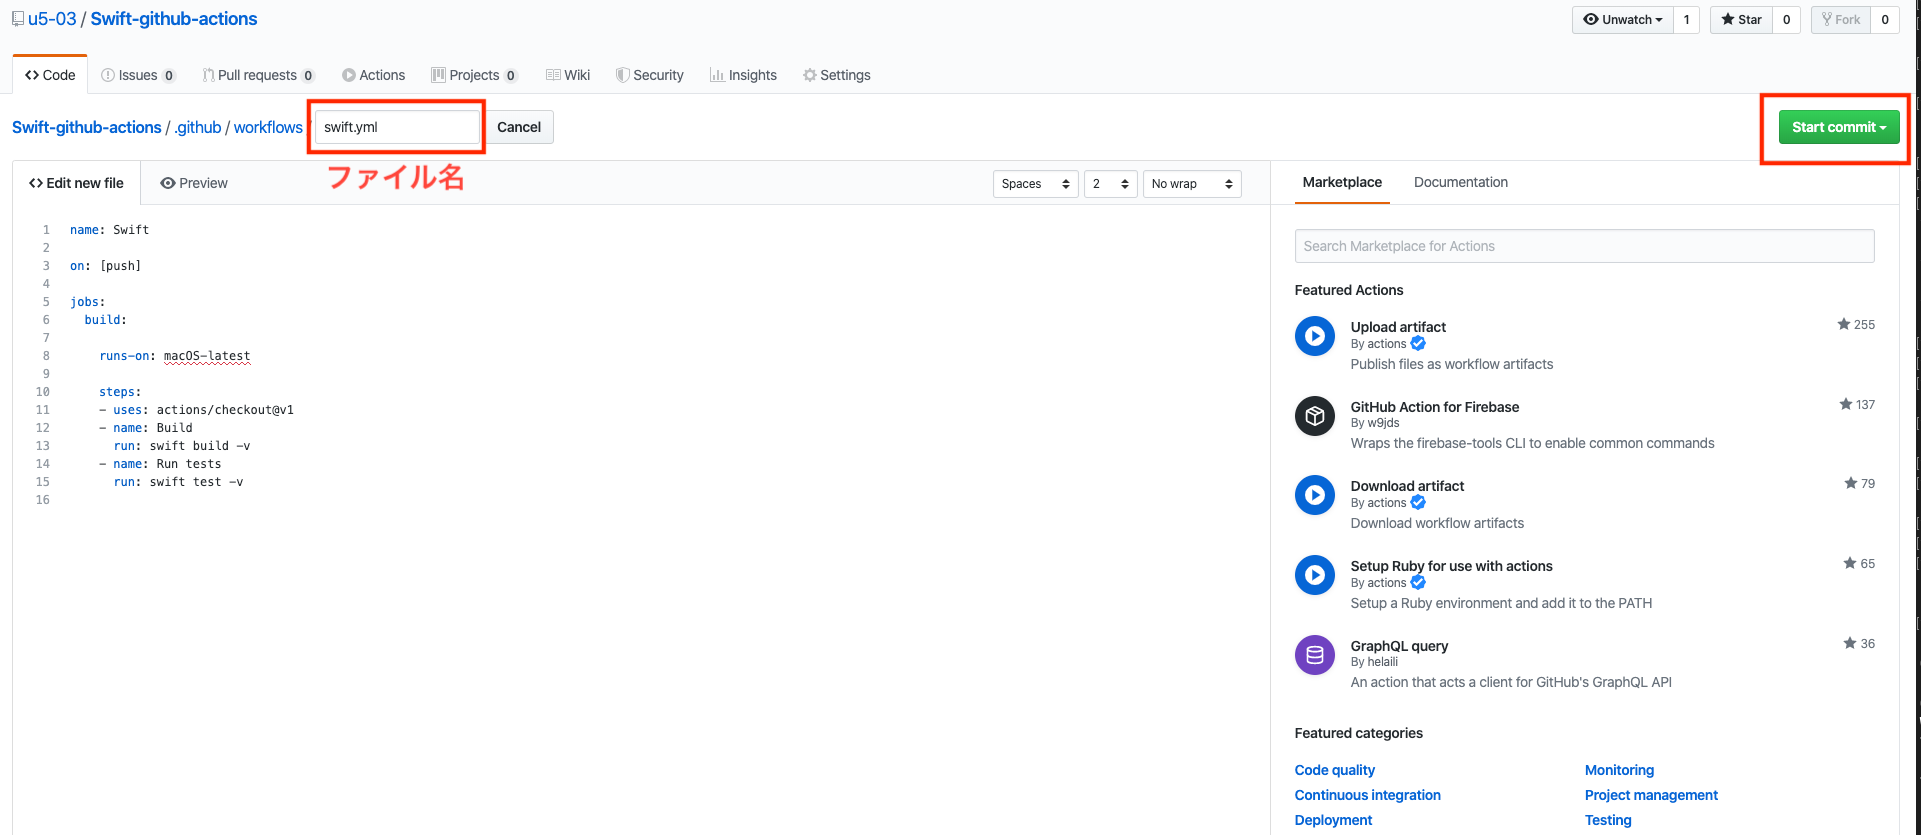Select the Edit new file tab
Screen dimensions: 1921x835
[x=76, y=183]
